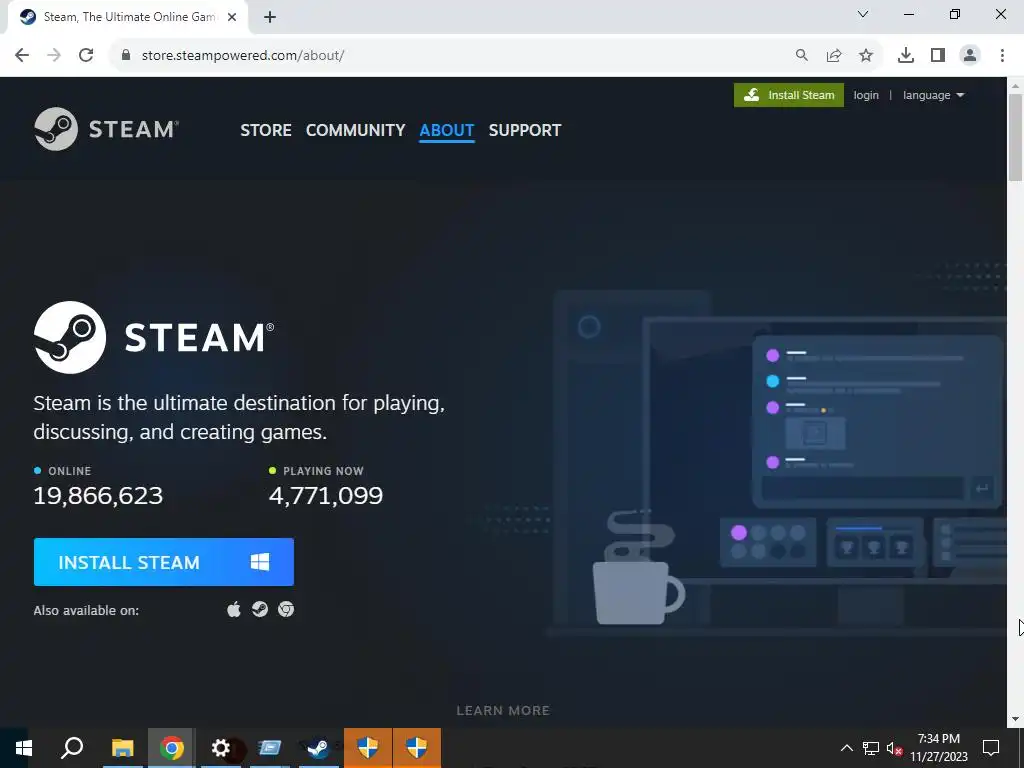Click the login link
Image resolution: width=1024 pixels, height=768 pixels.
tap(866, 95)
